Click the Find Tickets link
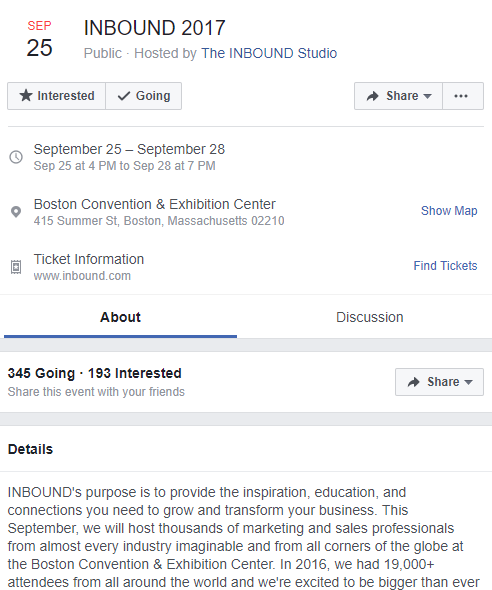Viewport: 492px width, 590px height. click(x=445, y=266)
